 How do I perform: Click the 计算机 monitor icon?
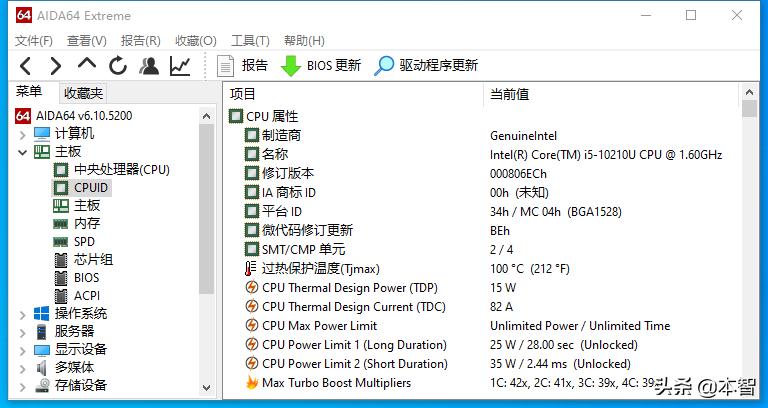tap(42, 134)
